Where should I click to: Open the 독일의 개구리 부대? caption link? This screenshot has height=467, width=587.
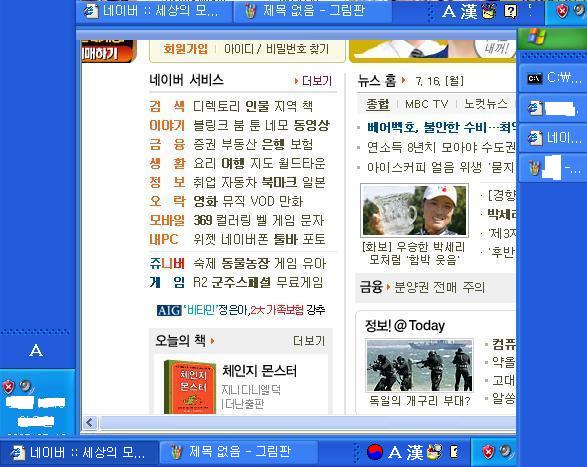tap(419, 401)
